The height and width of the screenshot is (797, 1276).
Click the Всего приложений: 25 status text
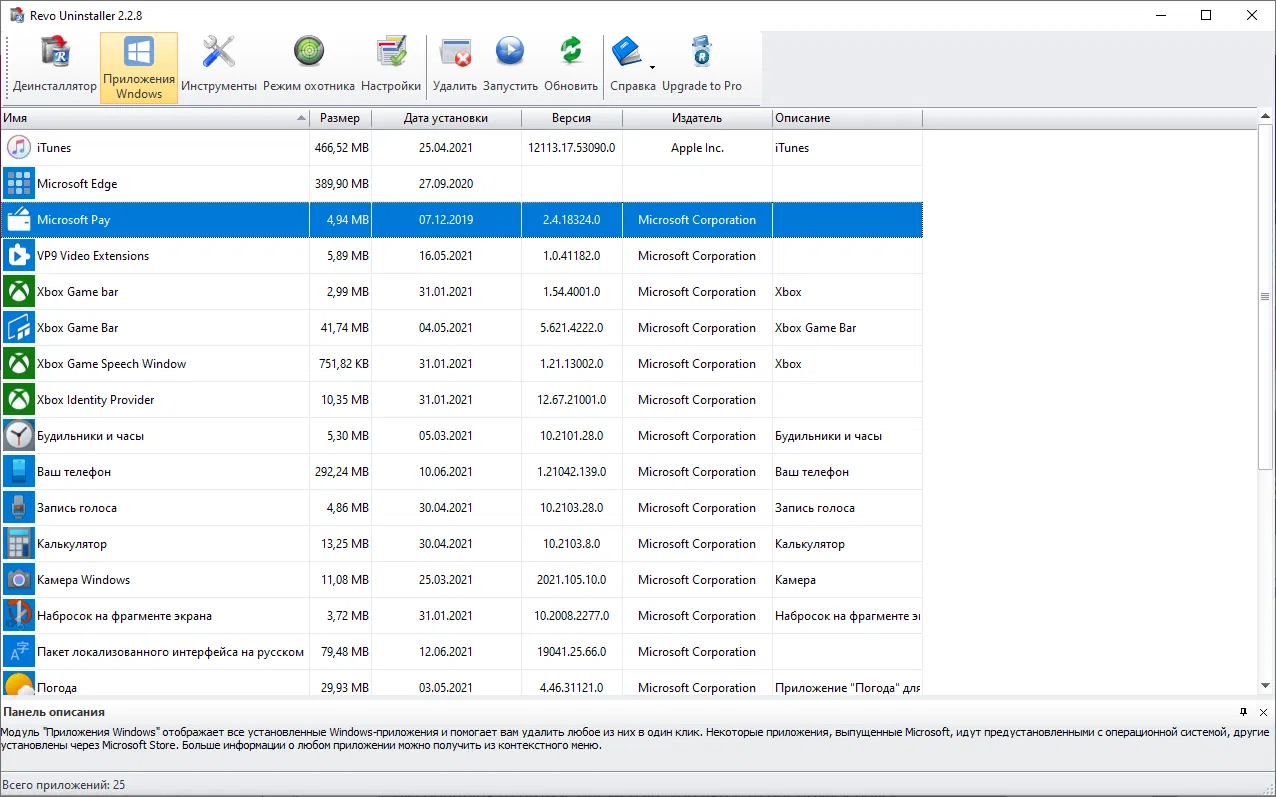[x=64, y=785]
